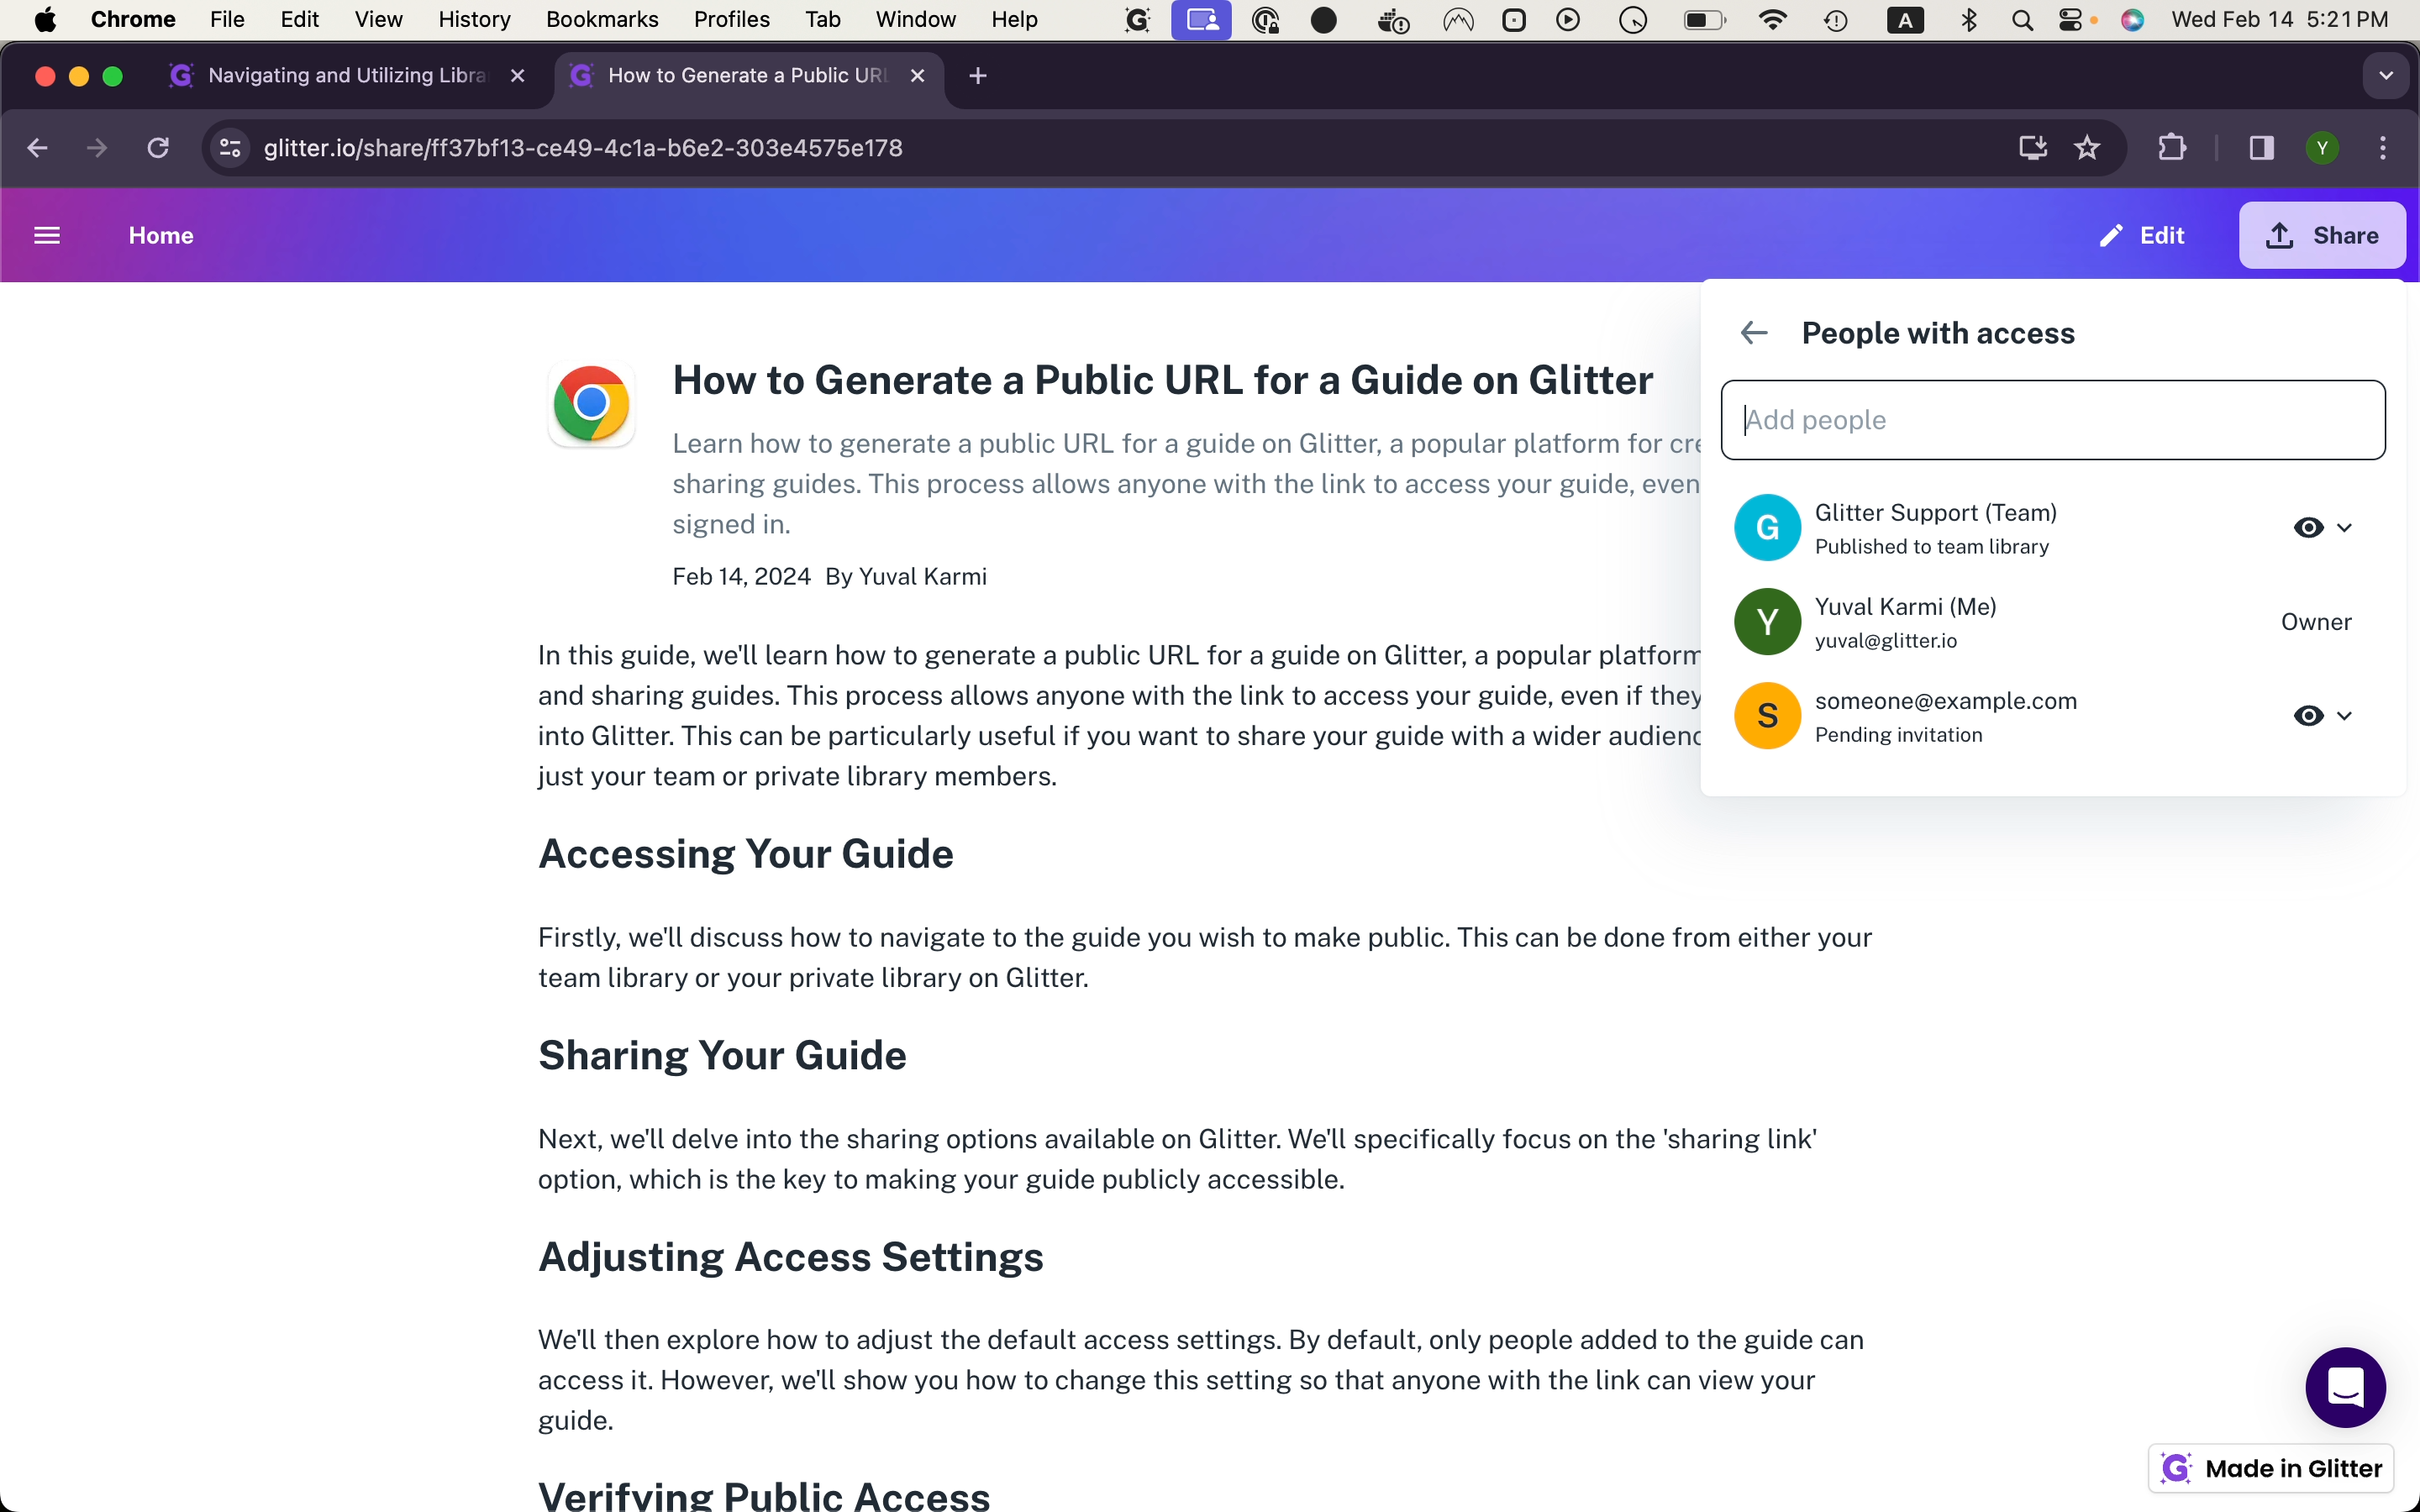The height and width of the screenshot is (1512, 2420).
Task: Open Chrome extensions puzzle icon
Action: click(x=2171, y=148)
